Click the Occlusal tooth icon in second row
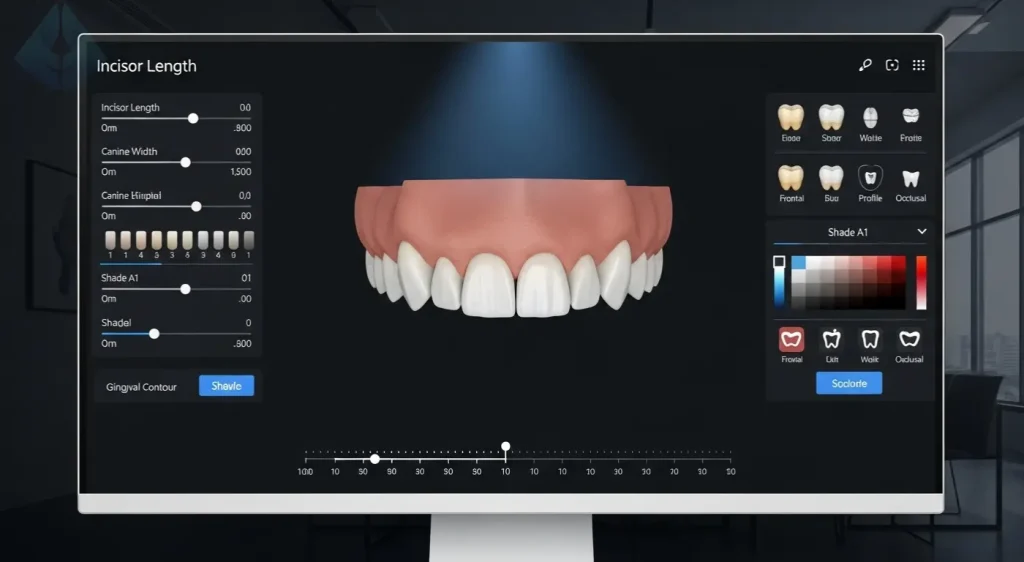This screenshot has height=562, width=1024. pos(910,179)
